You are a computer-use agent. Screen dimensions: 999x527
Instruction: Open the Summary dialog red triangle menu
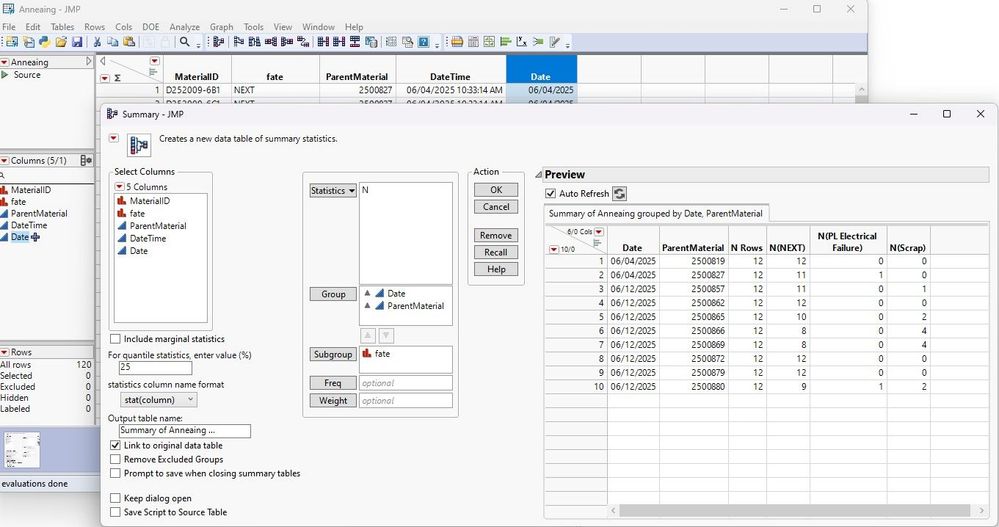click(x=113, y=138)
